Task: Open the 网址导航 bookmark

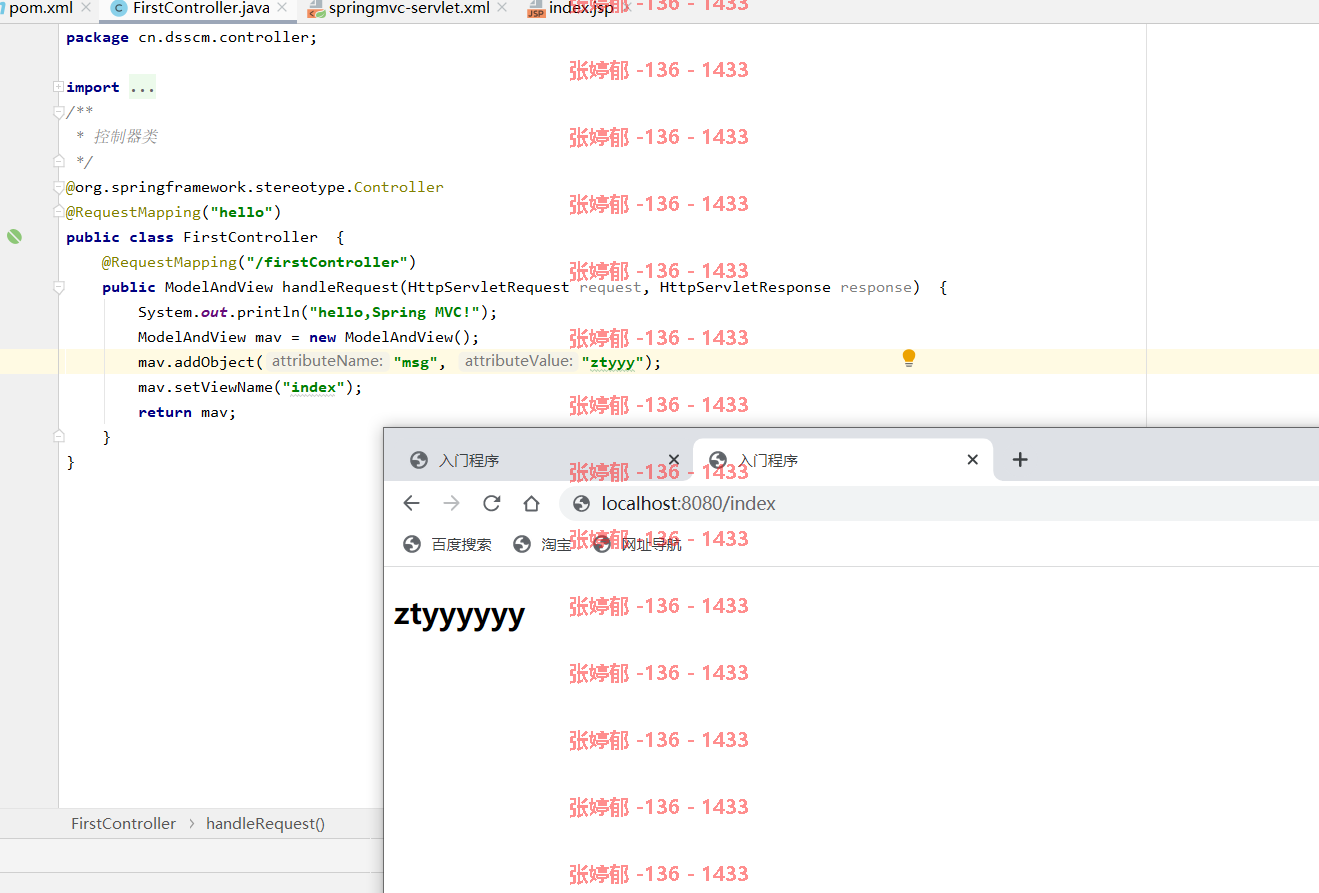Action: point(637,544)
